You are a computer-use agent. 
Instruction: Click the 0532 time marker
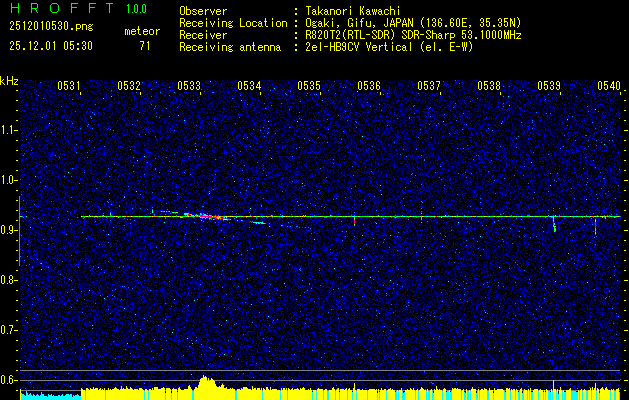(129, 85)
